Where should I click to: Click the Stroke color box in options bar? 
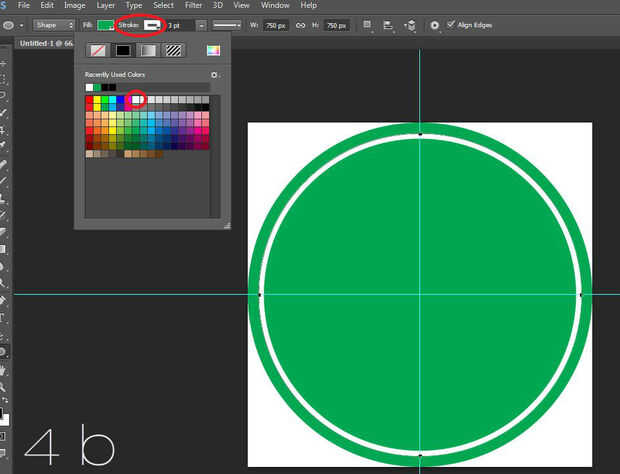click(x=153, y=24)
